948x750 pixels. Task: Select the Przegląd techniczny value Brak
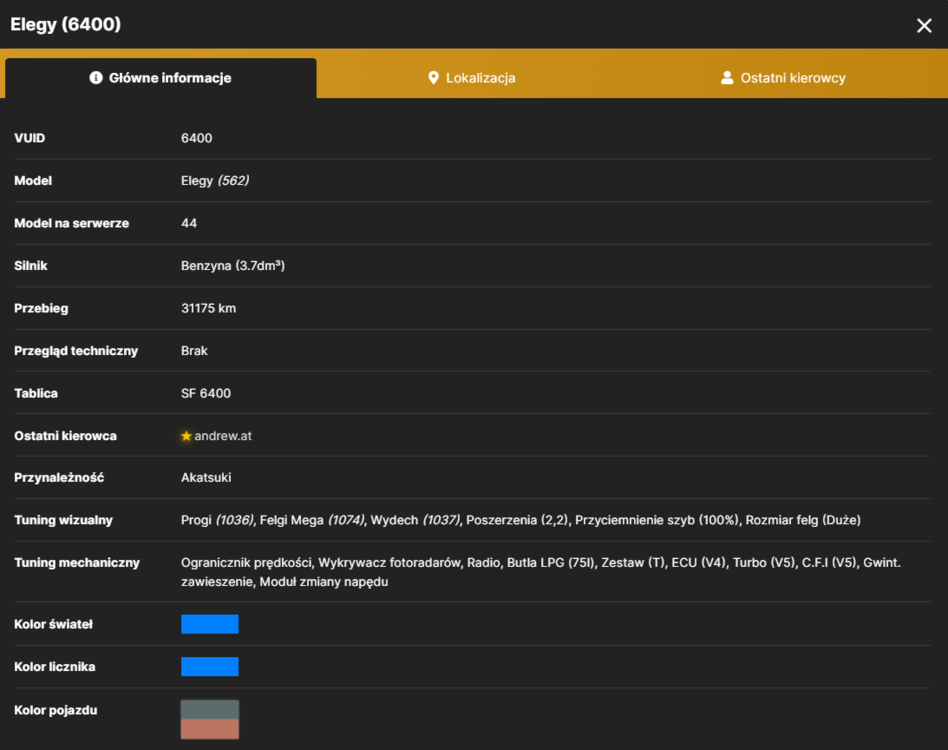tap(194, 351)
